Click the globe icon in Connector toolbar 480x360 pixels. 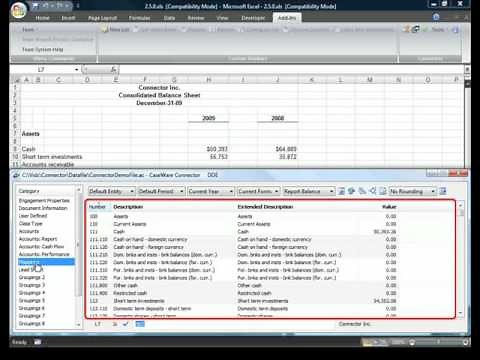pos(351,191)
